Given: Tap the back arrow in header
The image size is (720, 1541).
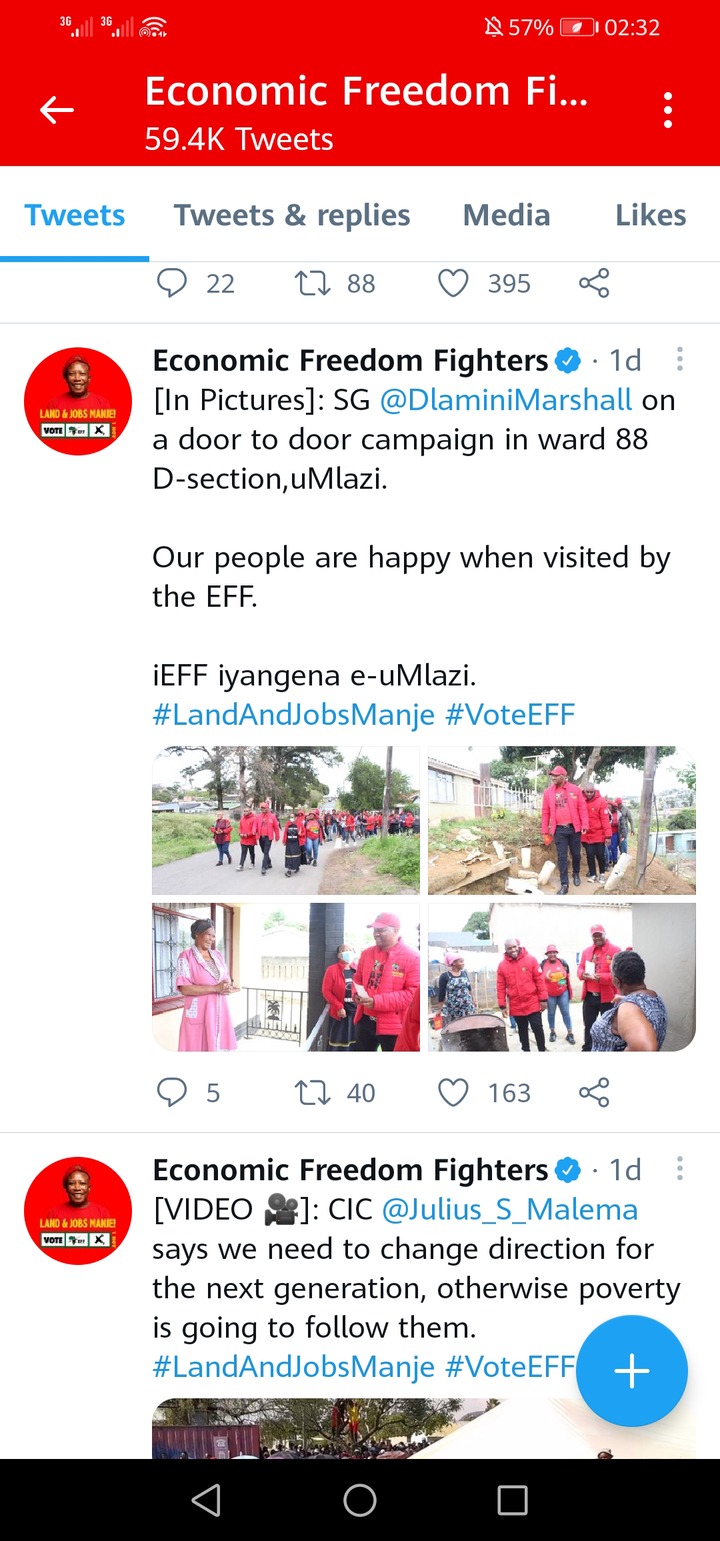Looking at the screenshot, I should coord(57,110).
